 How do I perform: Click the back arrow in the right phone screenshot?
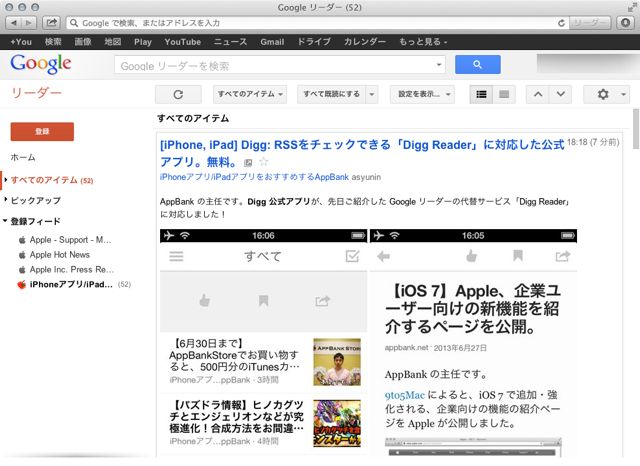(x=383, y=256)
